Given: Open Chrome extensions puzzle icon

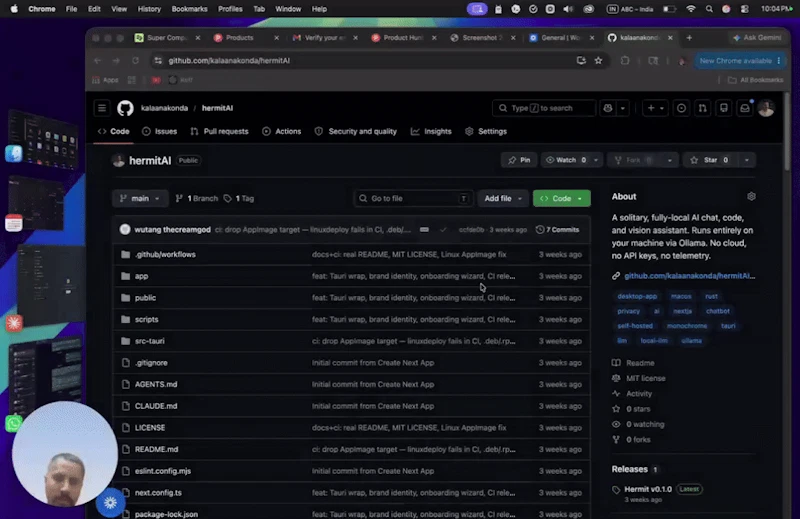Looking at the screenshot, I should coord(625,61).
